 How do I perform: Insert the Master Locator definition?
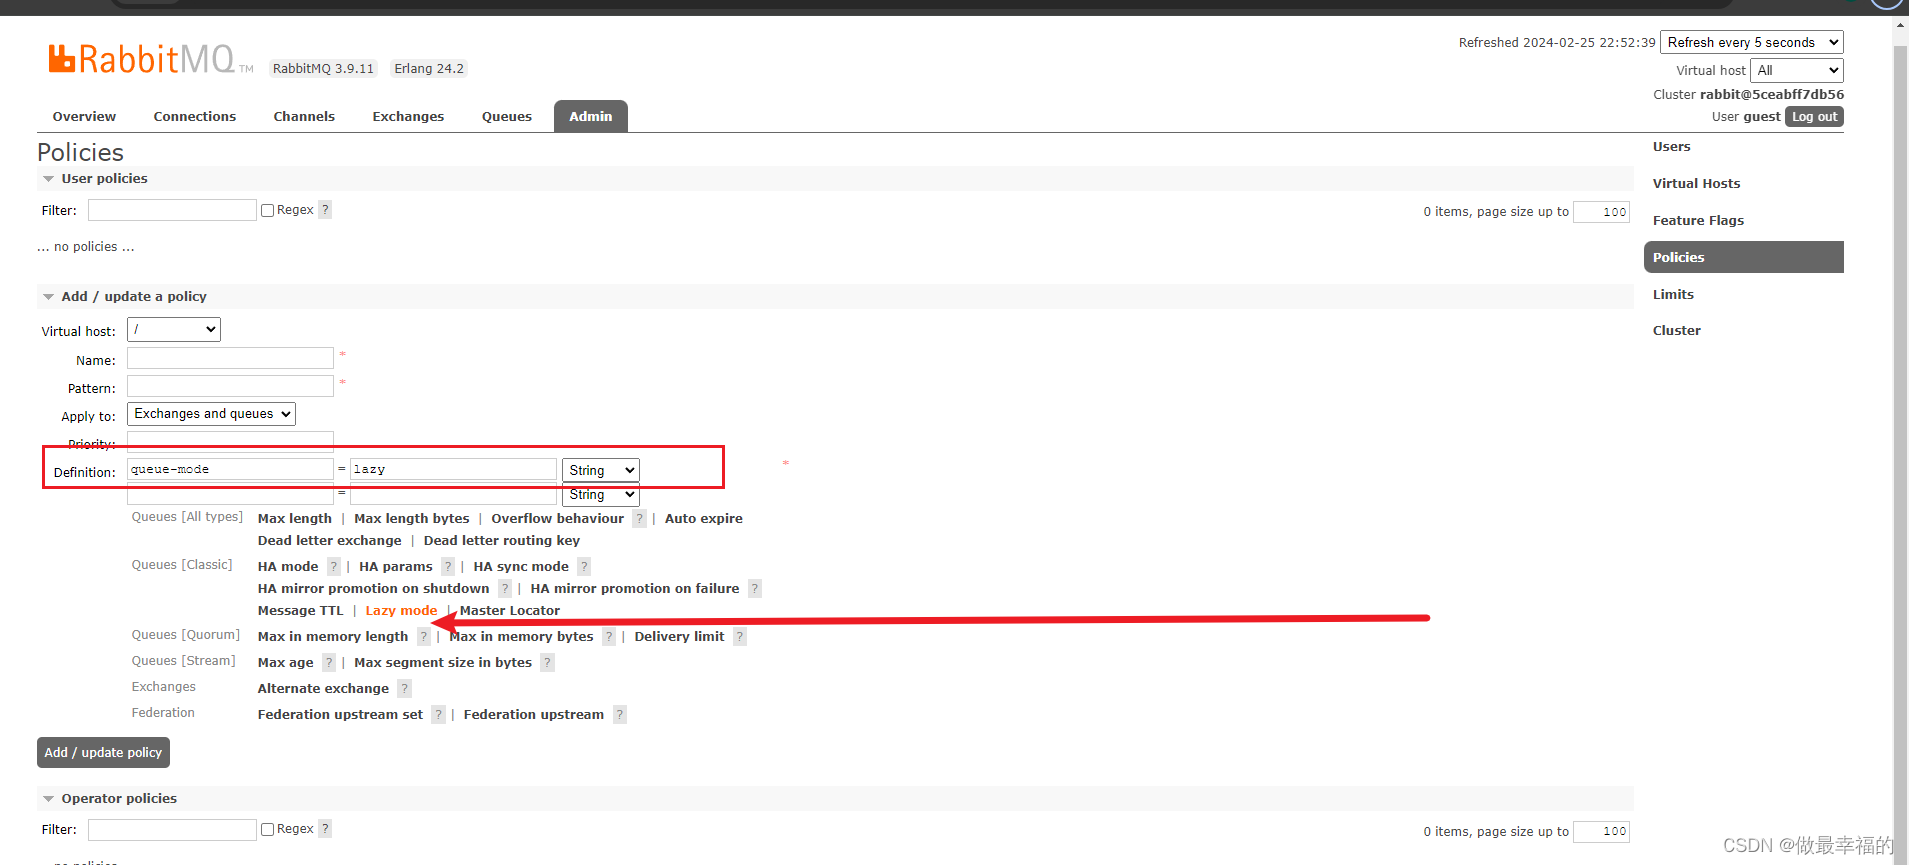[x=510, y=611]
